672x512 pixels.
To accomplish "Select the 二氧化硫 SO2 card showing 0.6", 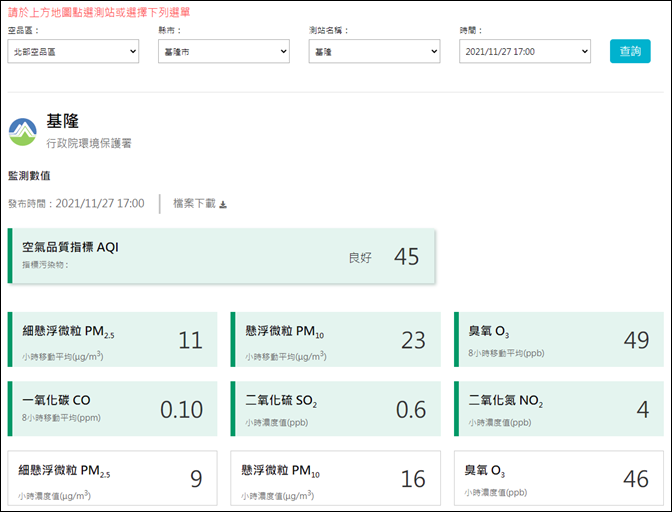I will point(336,409).
